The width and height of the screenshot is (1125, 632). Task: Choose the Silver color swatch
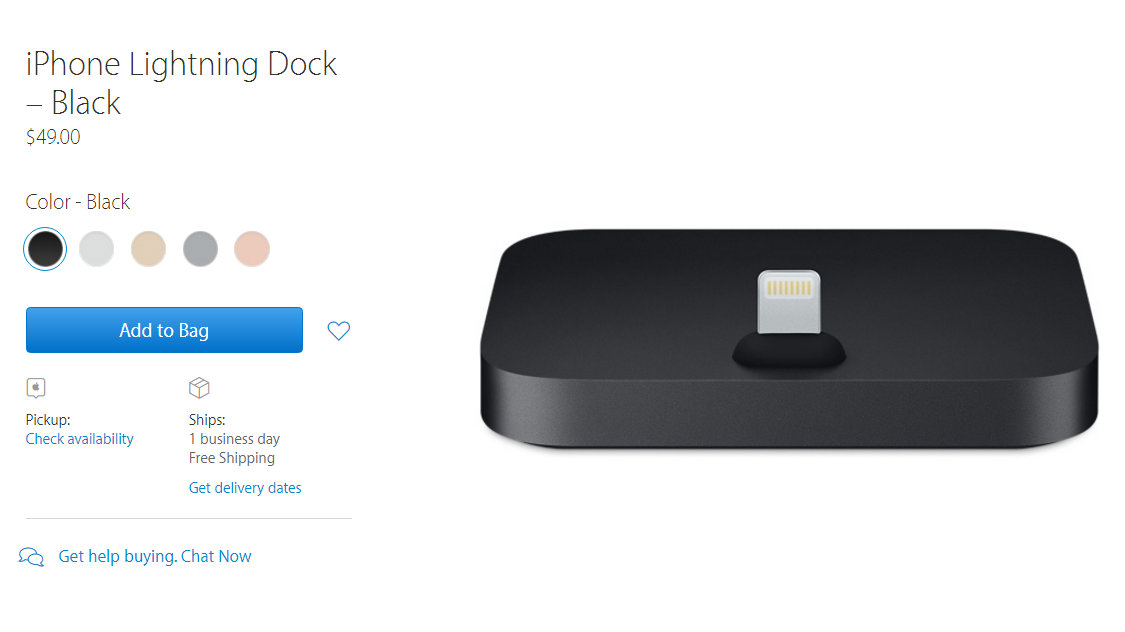(97, 249)
